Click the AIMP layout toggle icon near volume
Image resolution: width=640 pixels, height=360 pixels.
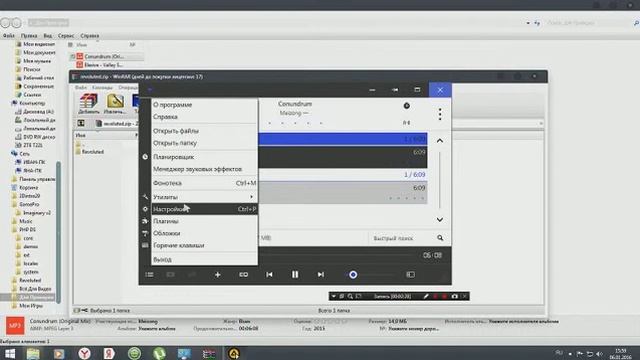(x=411, y=275)
